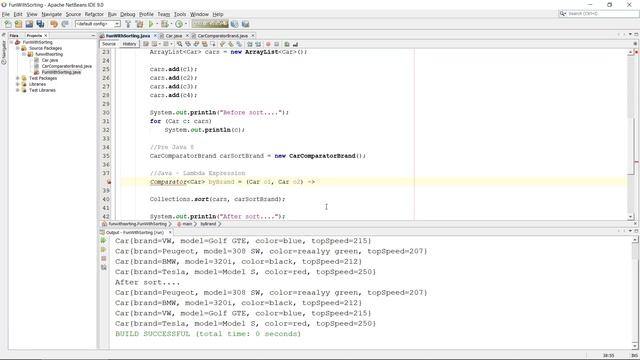Click the Save All toolbar icon
This screenshot has width=640, height=360.
tap(40, 24)
